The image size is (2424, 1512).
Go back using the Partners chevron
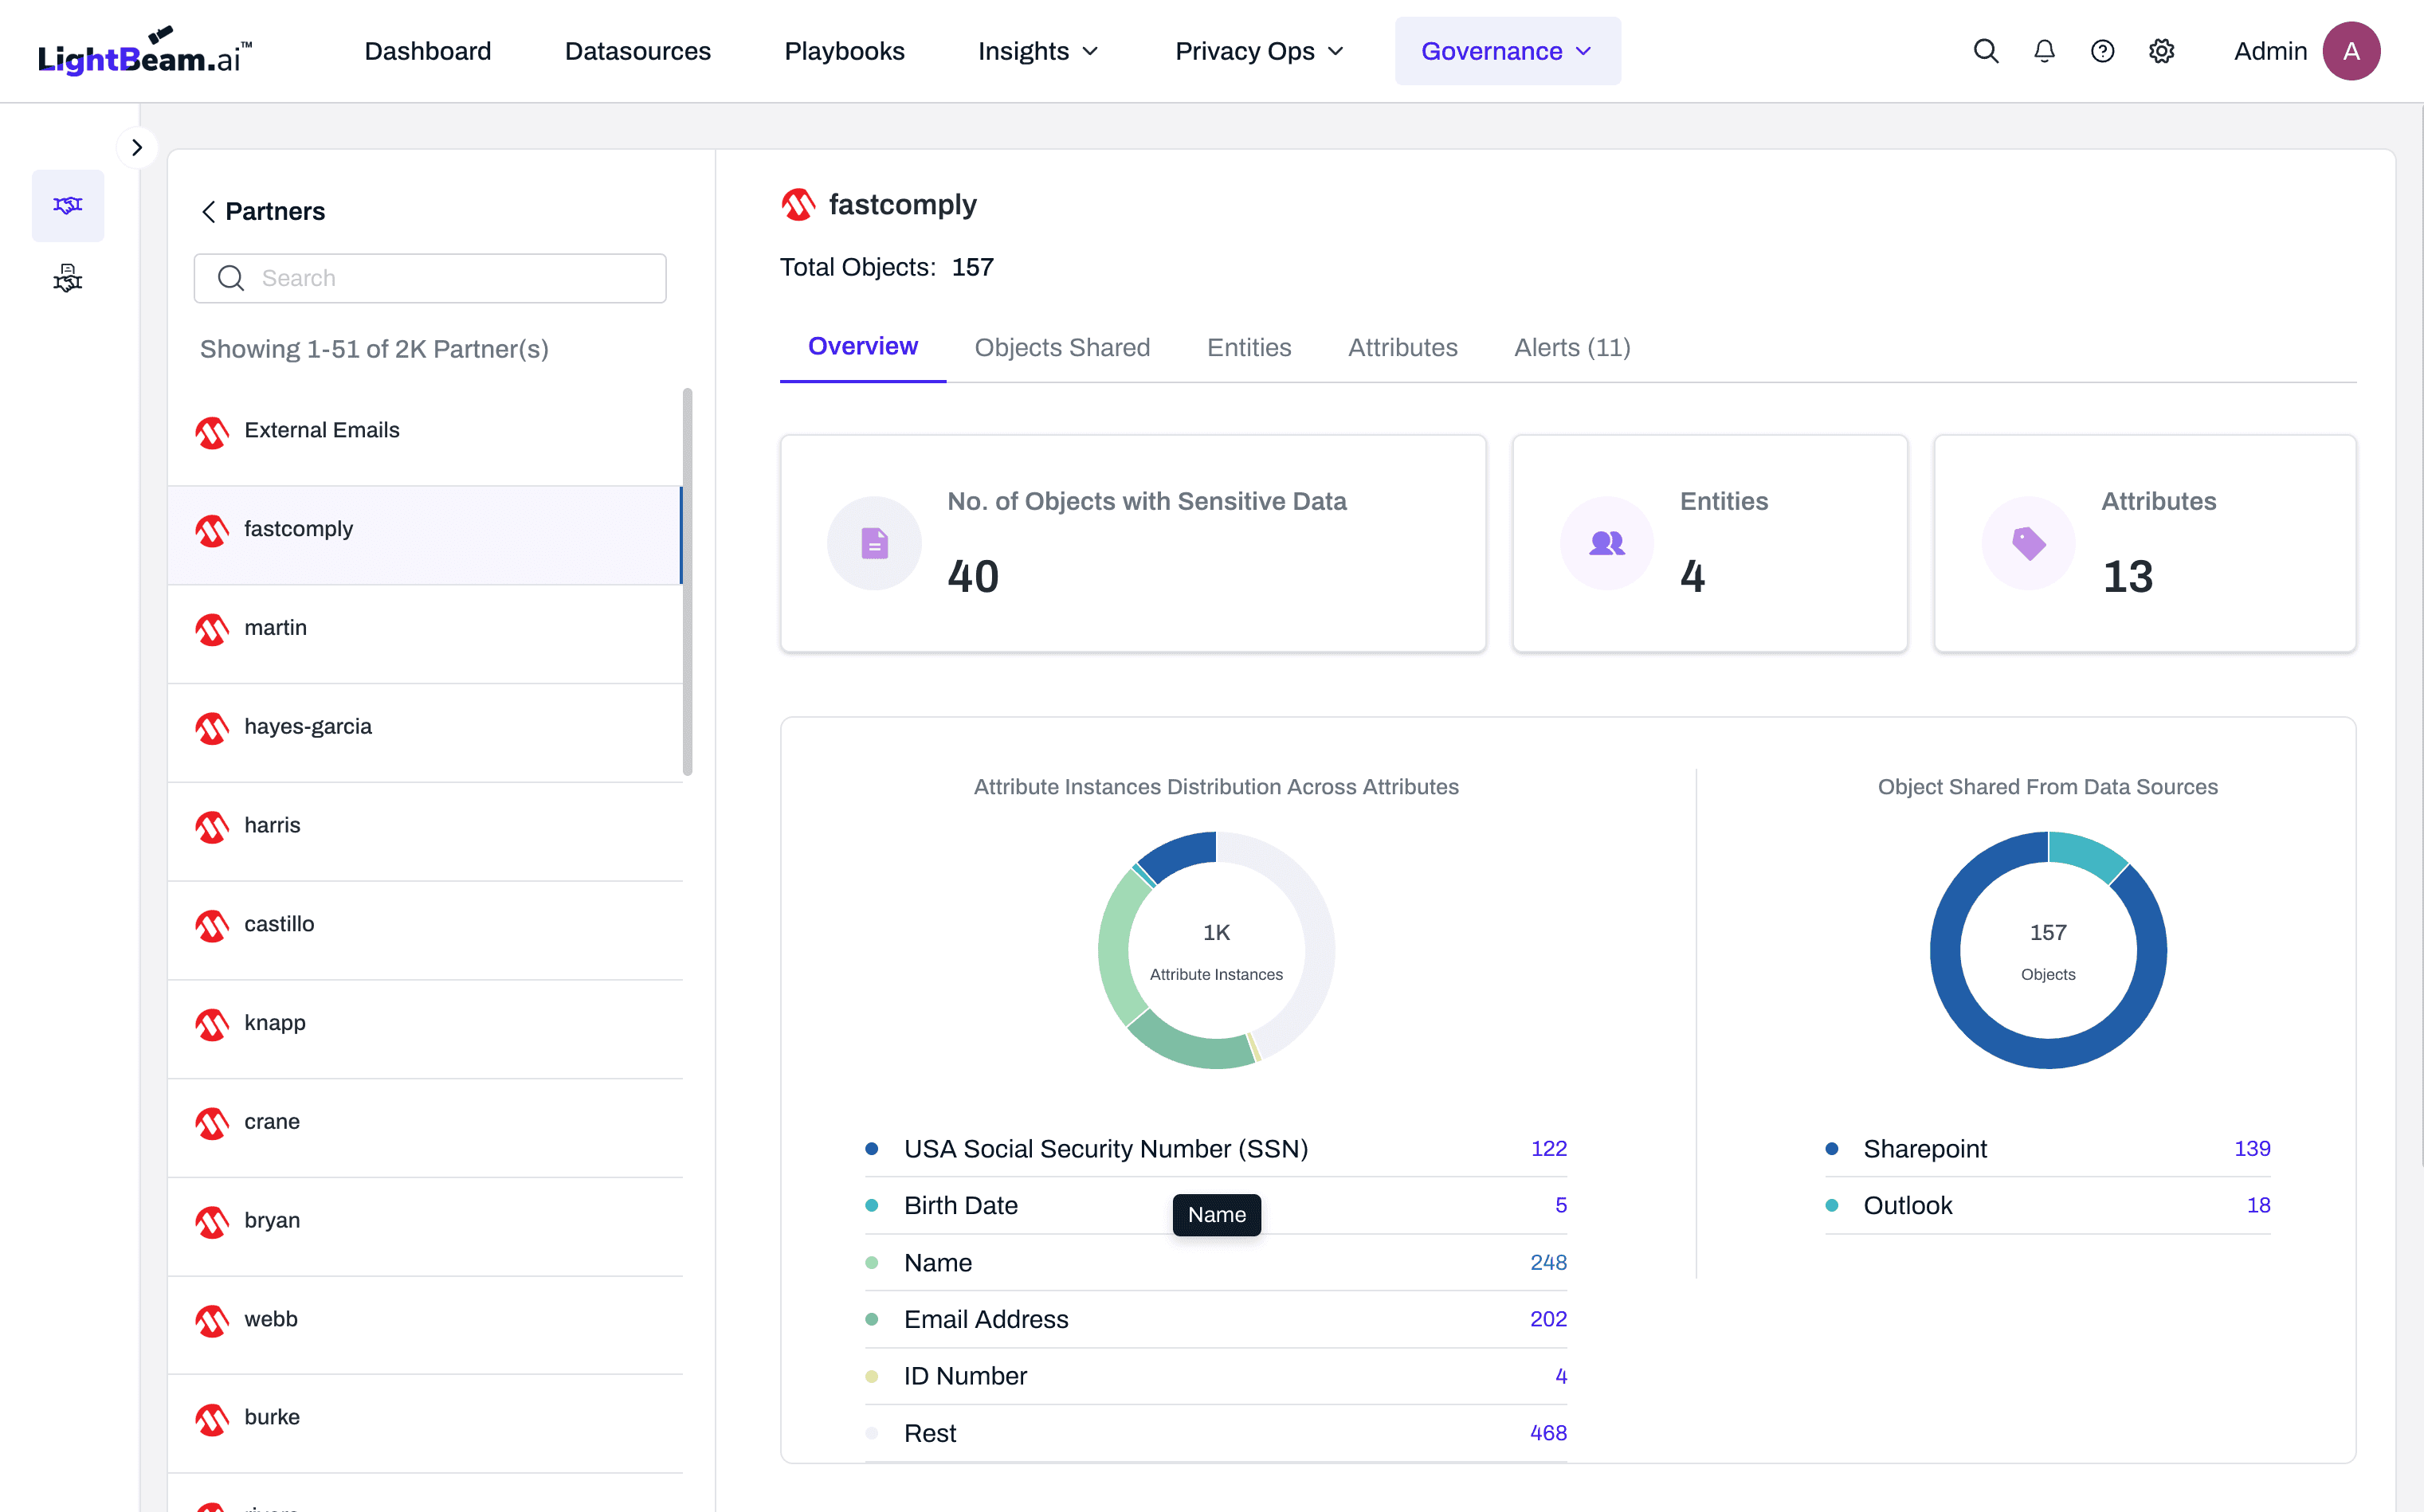click(208, 211)
